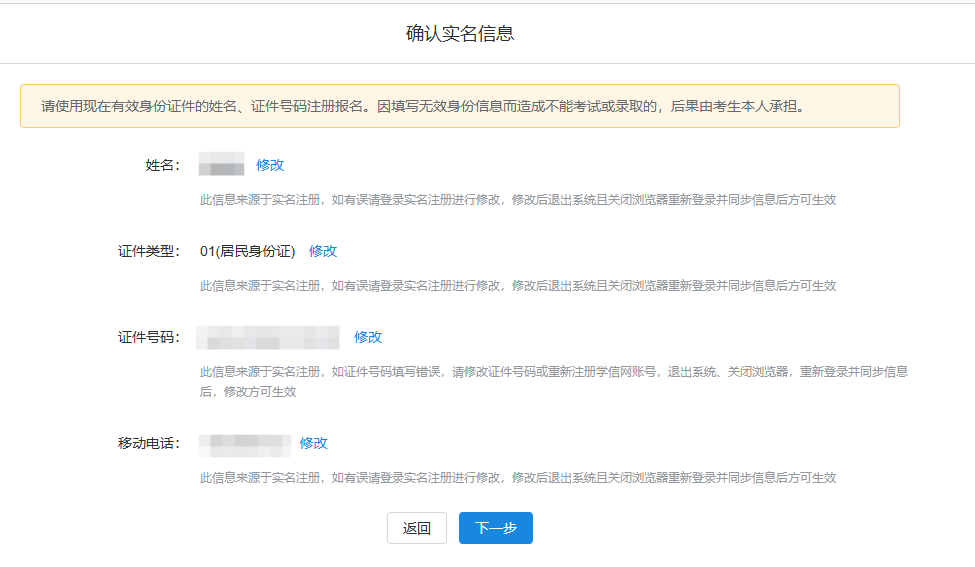This screenshot has height=567, width=975.
Task: Select the blurred ID number value
Action: pos(268,337)
